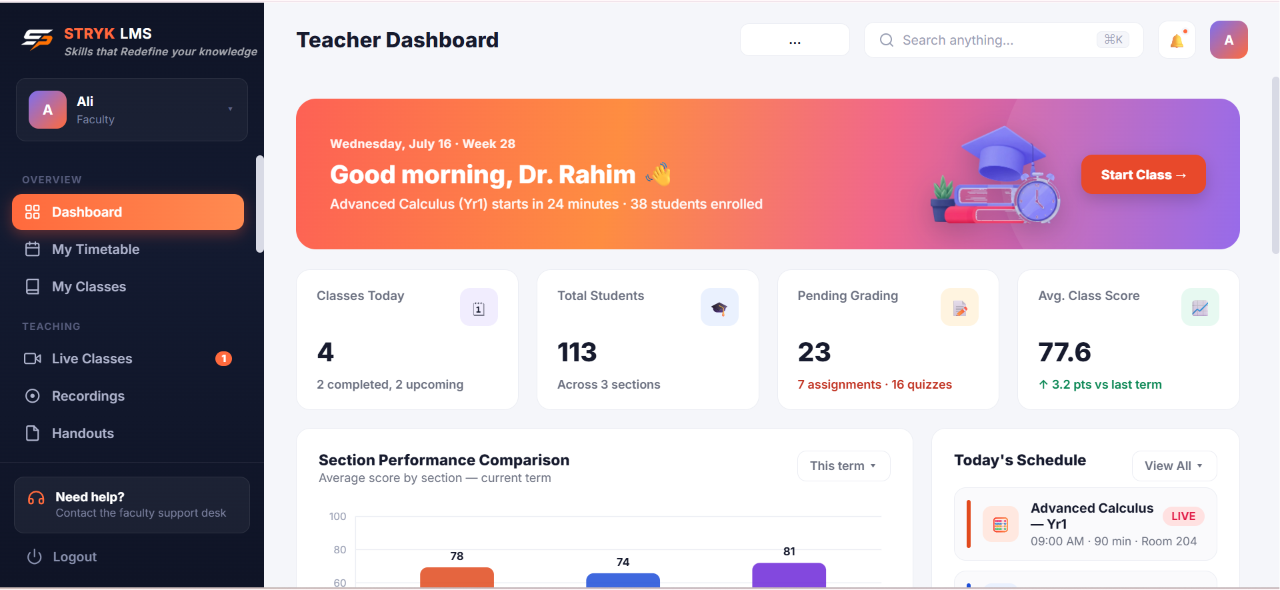Click the Total Students value 113
The height and width of the screenshot is (590, 1280).
click(577, 352)
